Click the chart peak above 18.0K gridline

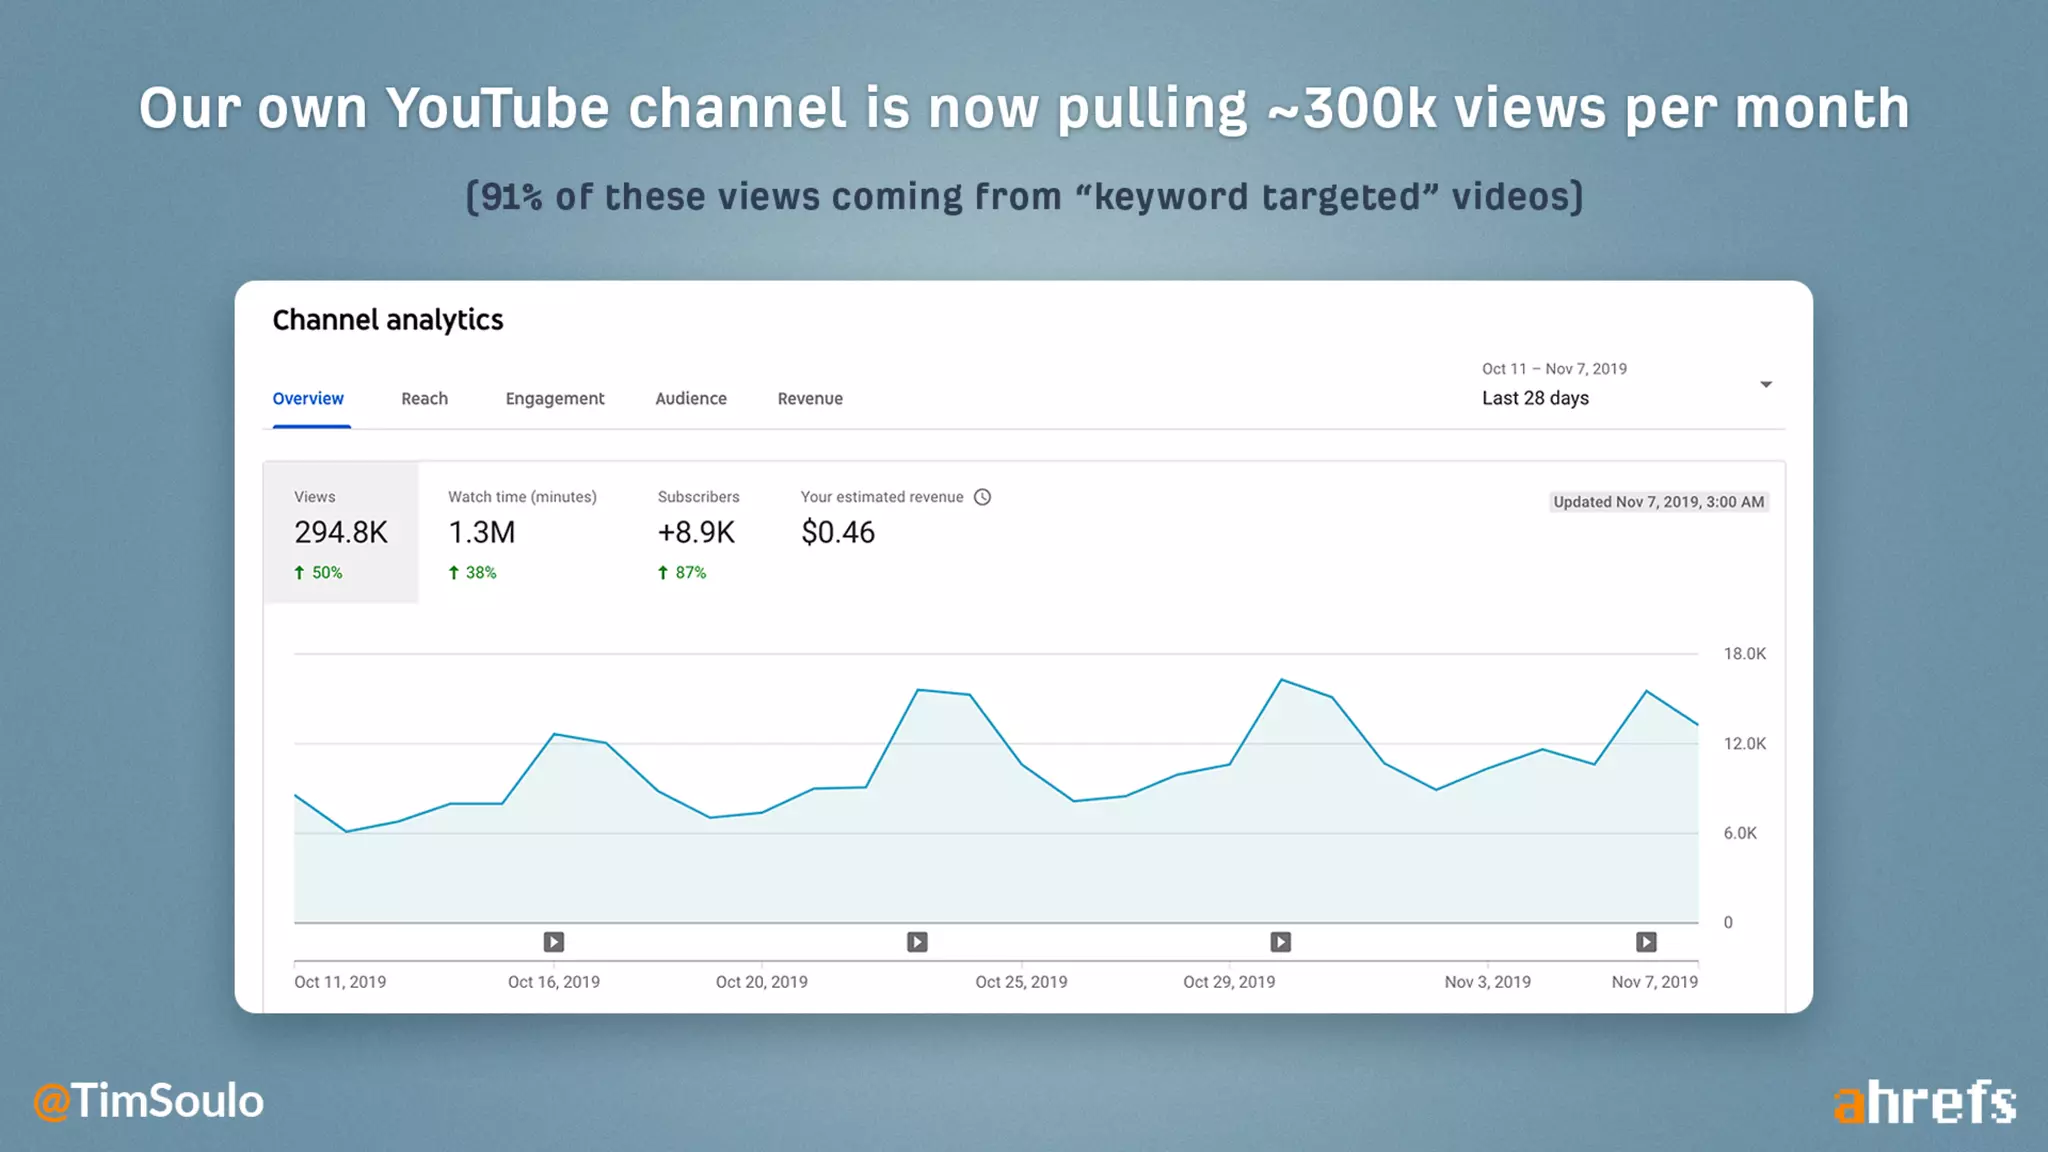(x=1282, y=680)
